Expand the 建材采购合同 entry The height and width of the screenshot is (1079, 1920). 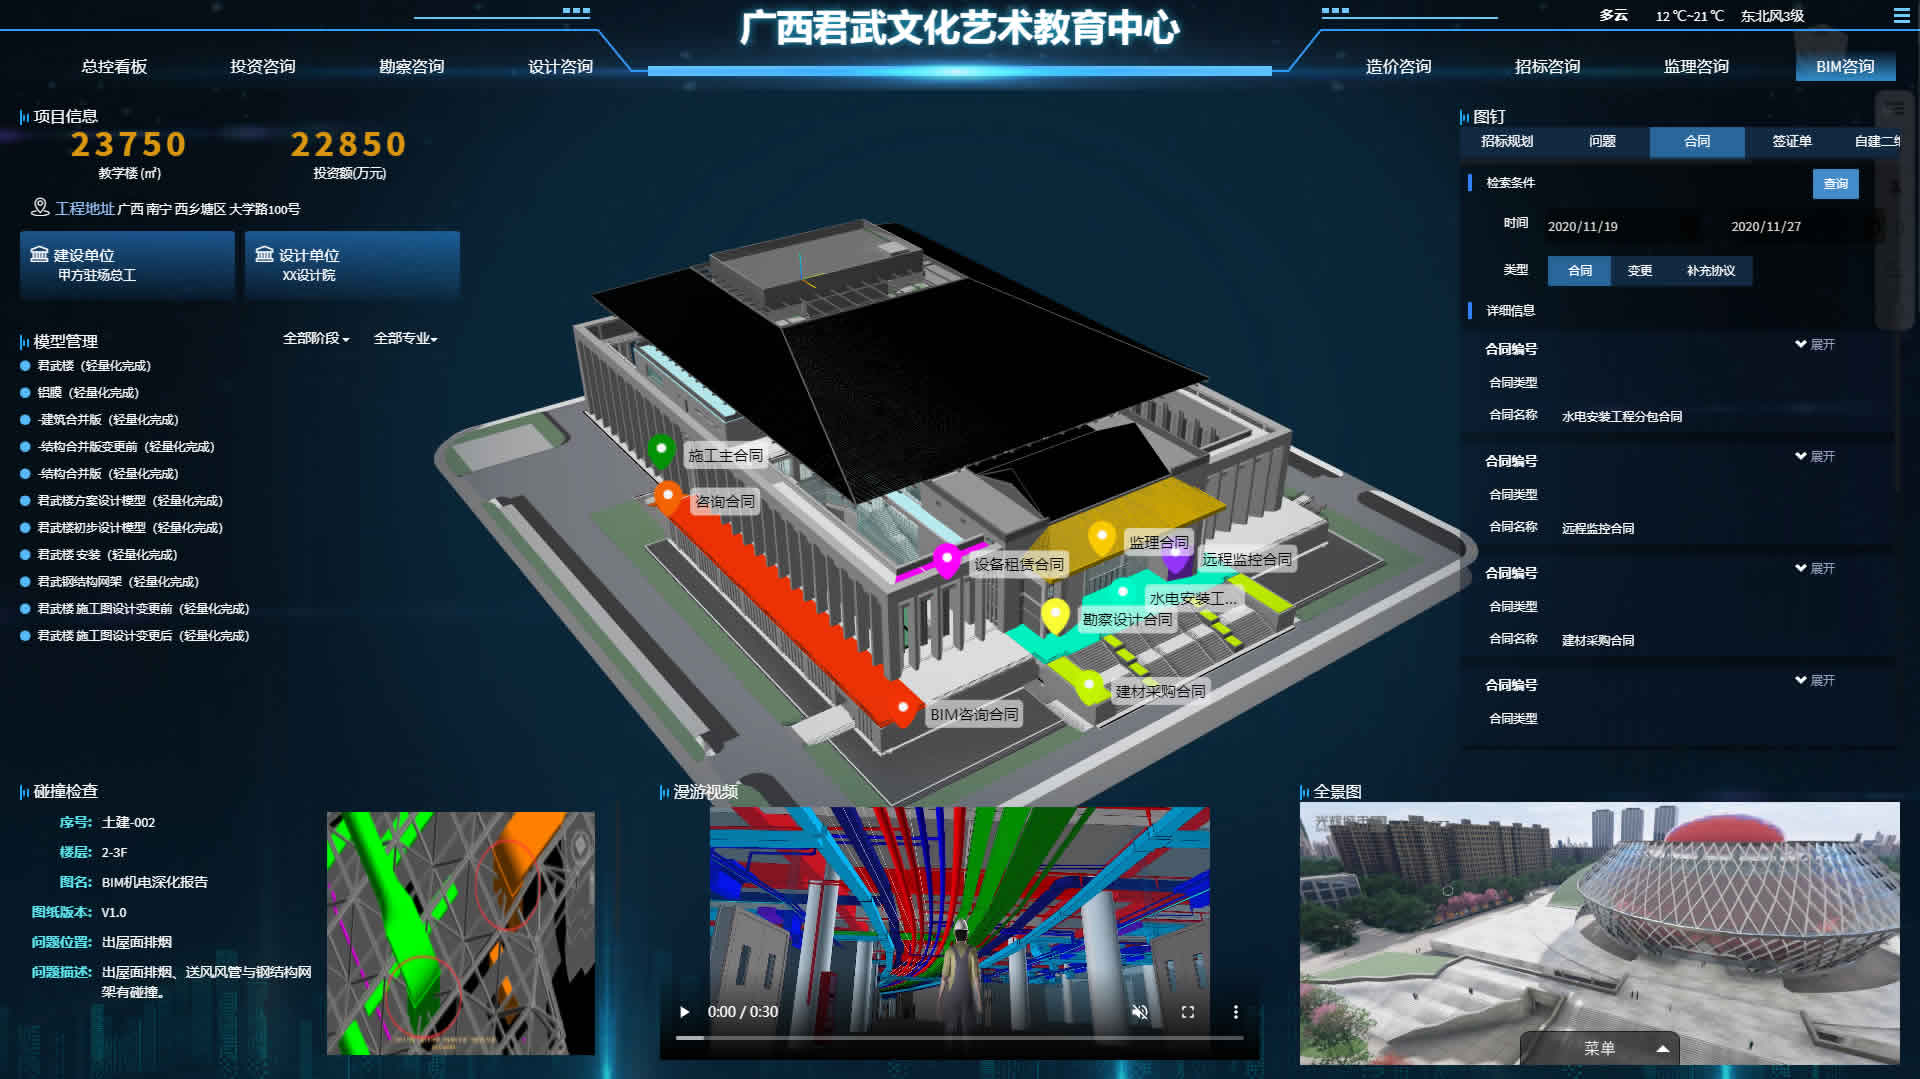[1815, 568]
